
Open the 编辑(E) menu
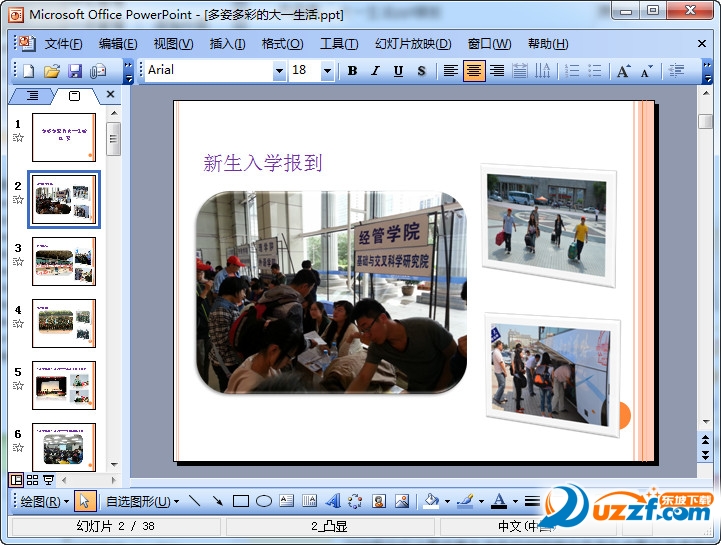pos(118,44)
